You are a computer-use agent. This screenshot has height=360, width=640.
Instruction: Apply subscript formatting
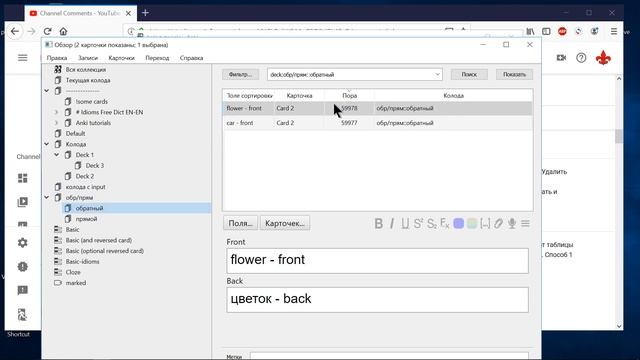point(431,223)
